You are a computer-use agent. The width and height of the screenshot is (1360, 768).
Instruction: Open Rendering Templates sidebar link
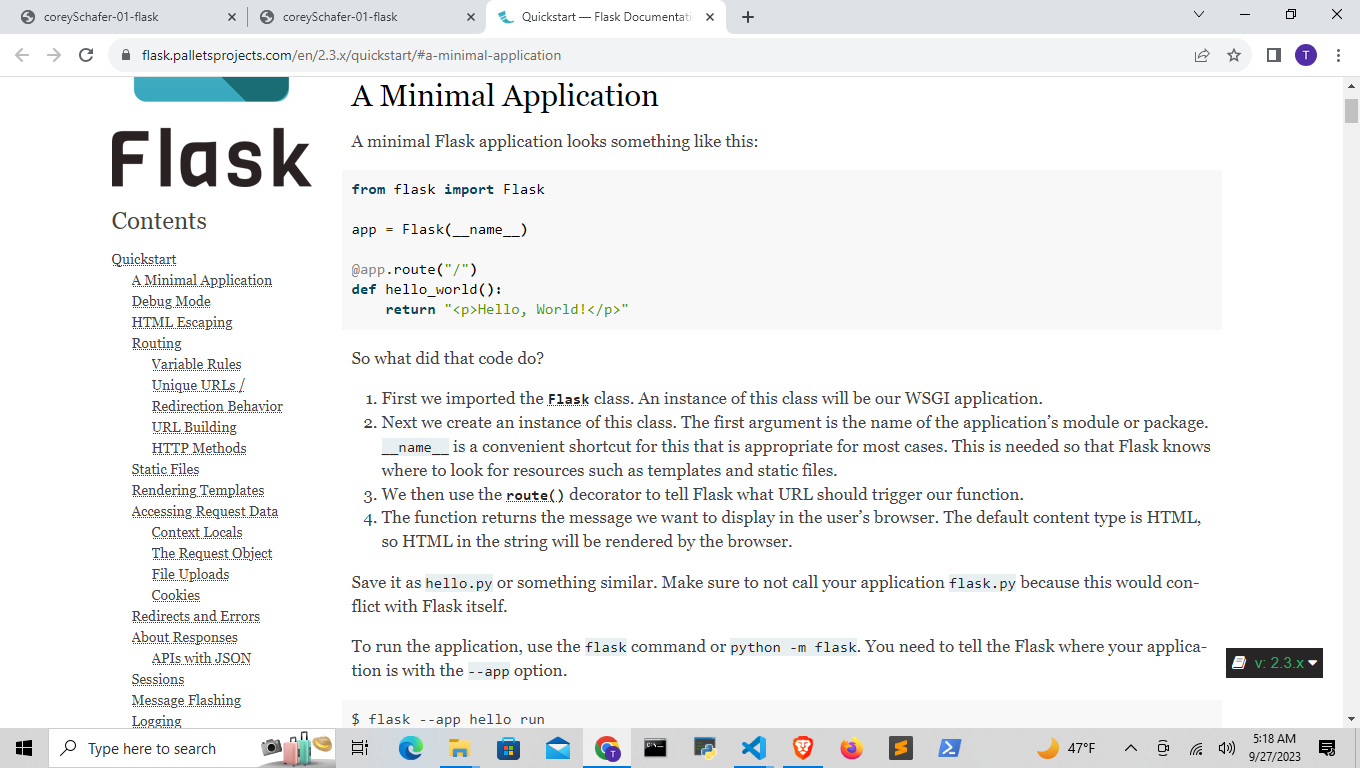(198, 491)
